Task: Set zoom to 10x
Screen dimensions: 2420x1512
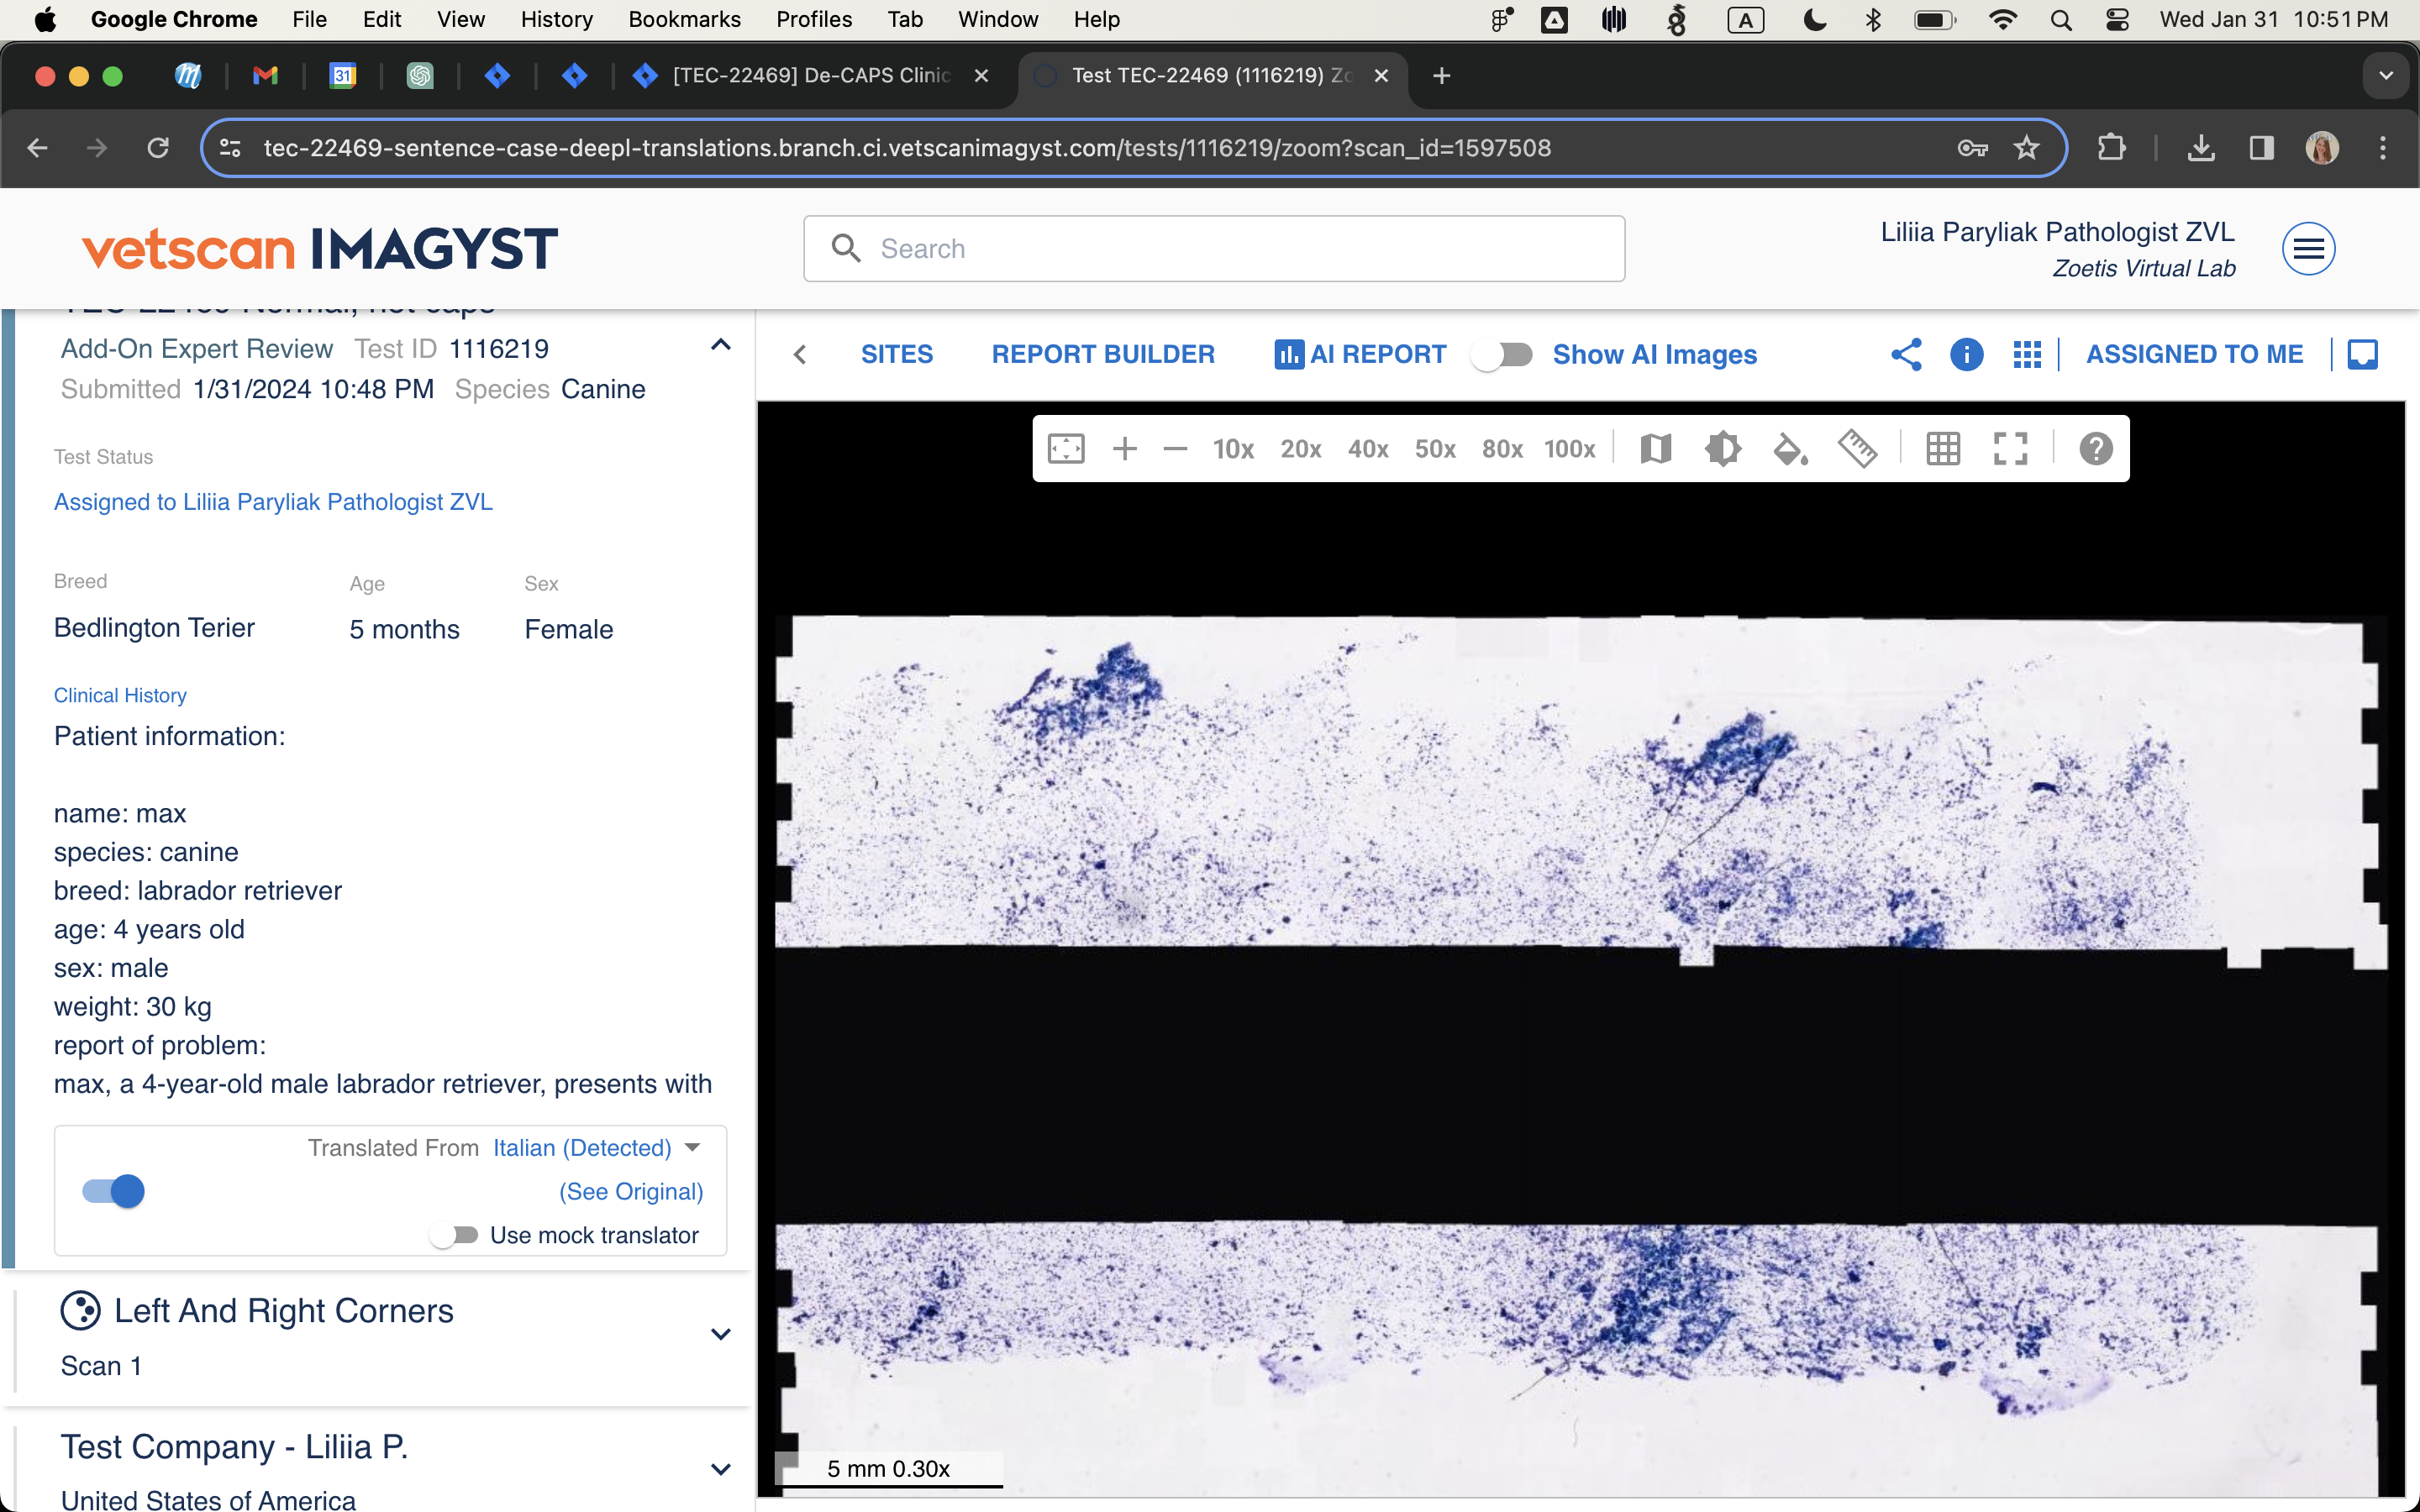Action: coord(1233,449)
